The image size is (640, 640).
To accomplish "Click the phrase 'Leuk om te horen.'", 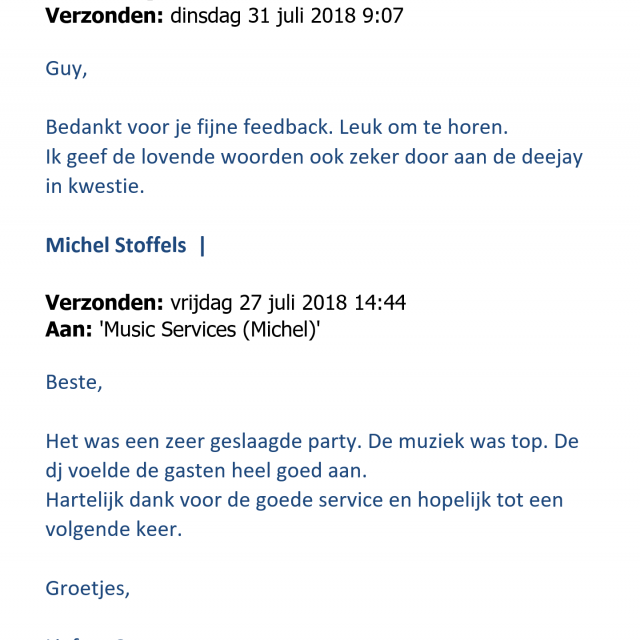I will click(x=424, y=127).
